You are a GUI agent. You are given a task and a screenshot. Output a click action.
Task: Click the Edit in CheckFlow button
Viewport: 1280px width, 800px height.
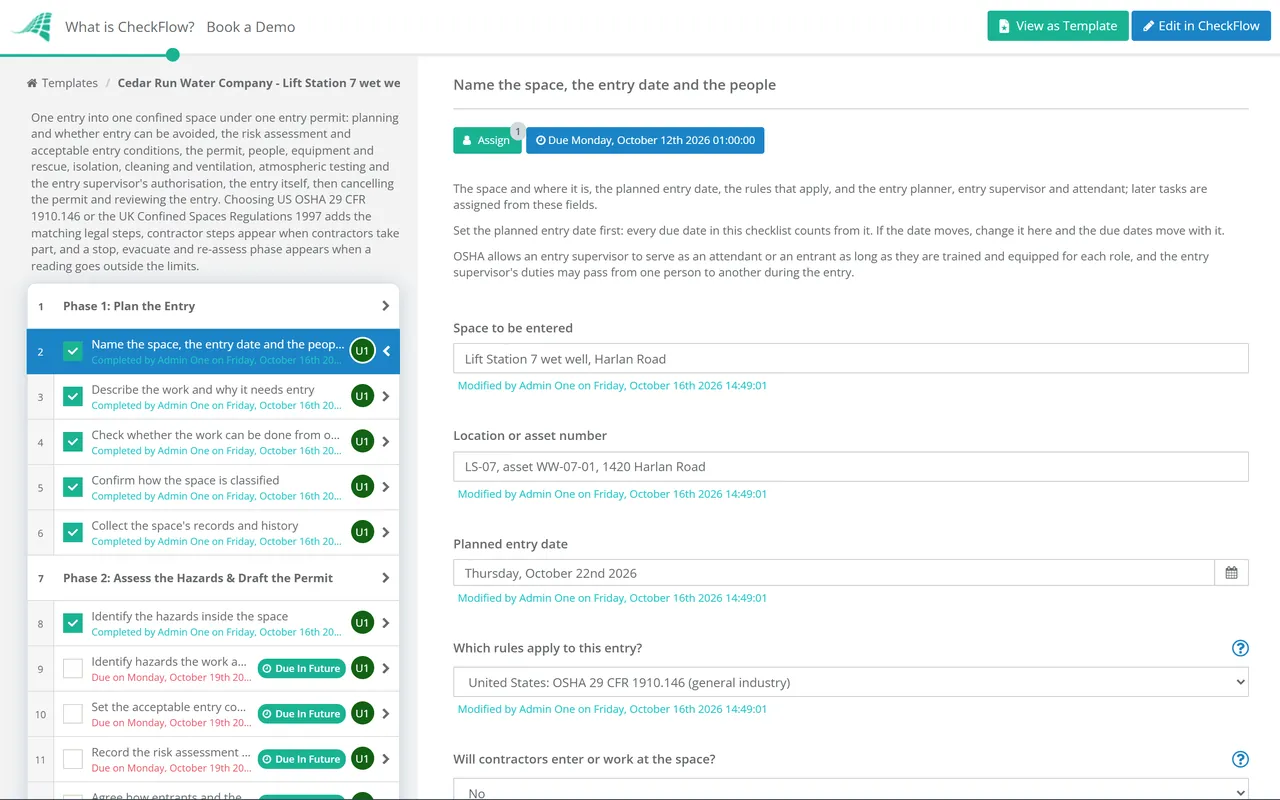(x=1201, y=26)
